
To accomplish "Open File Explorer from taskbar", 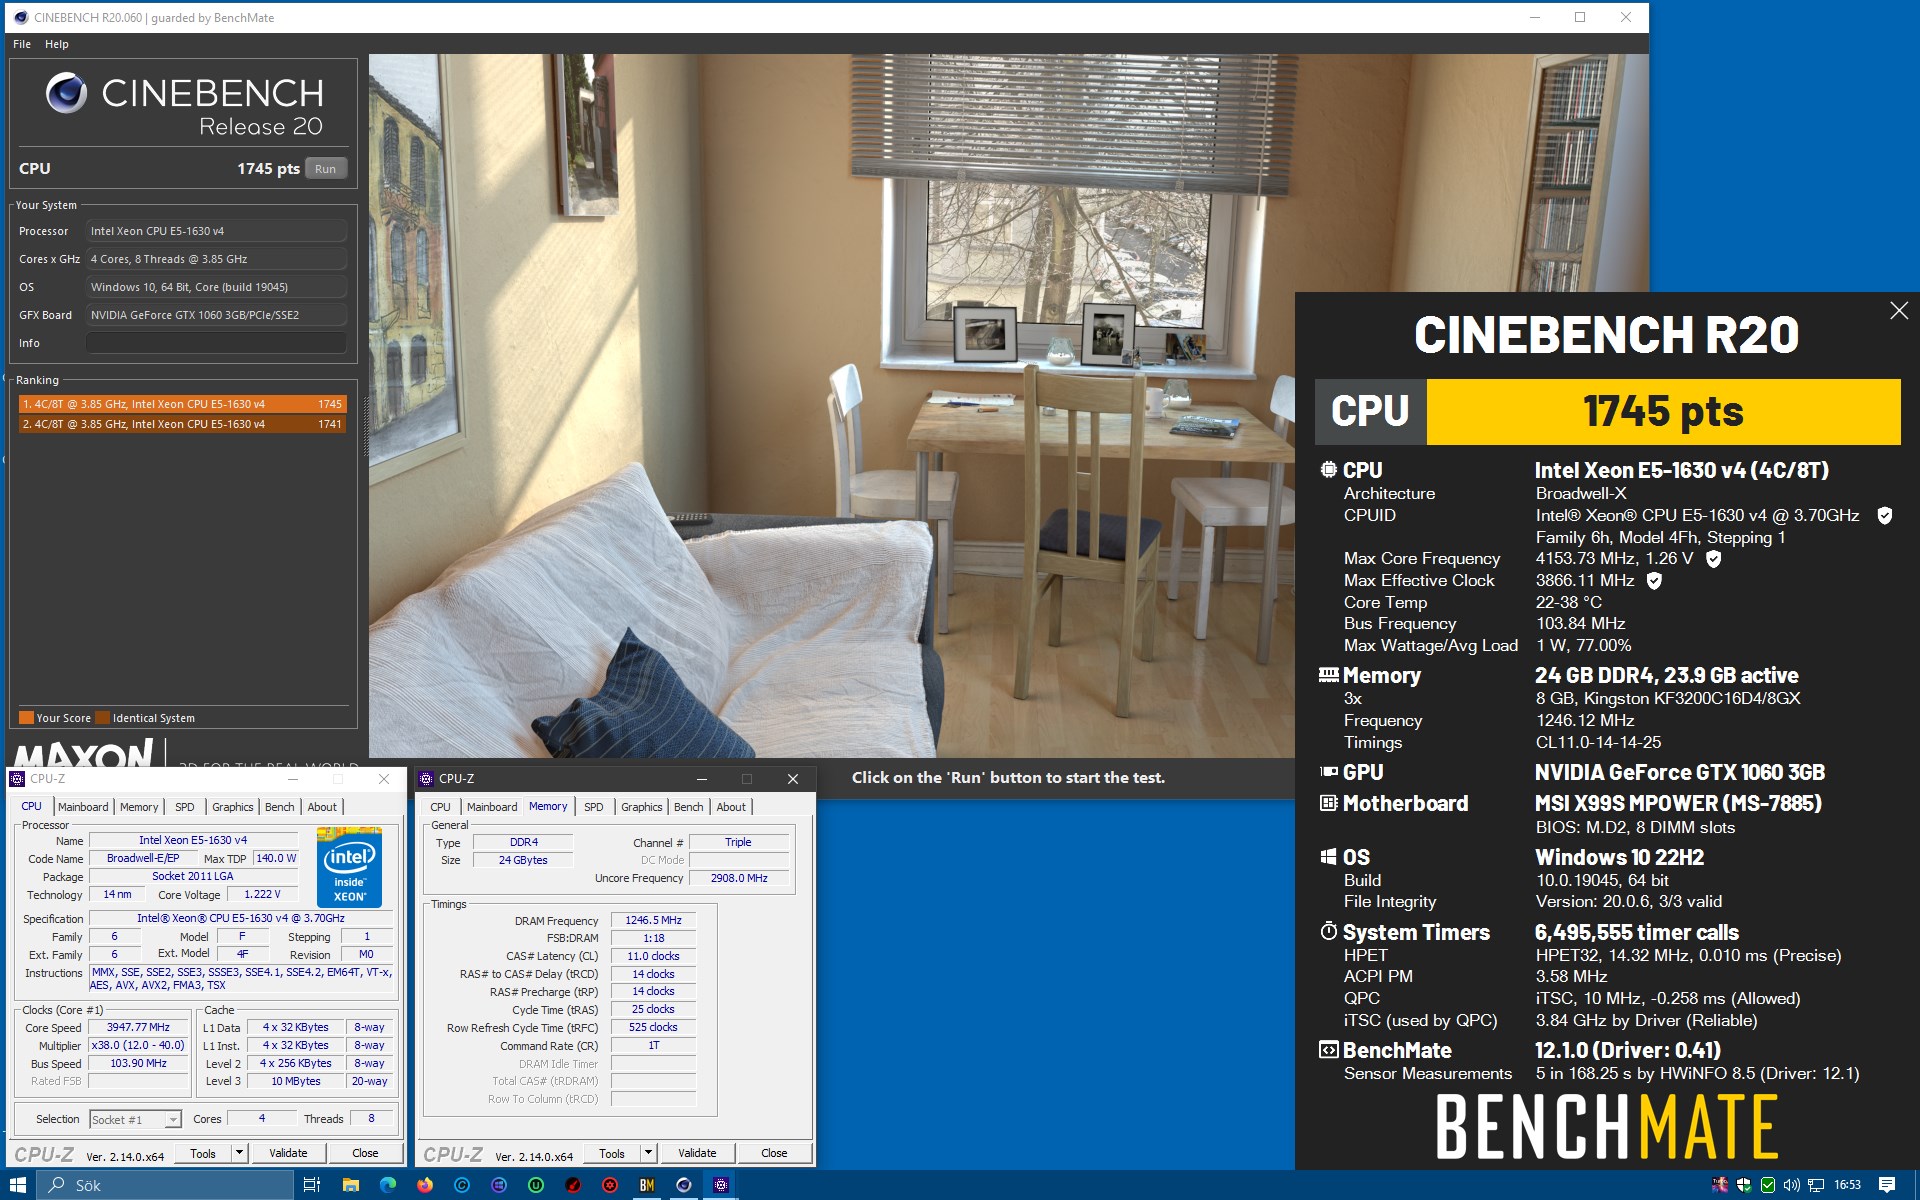I will pos(350,1185).
